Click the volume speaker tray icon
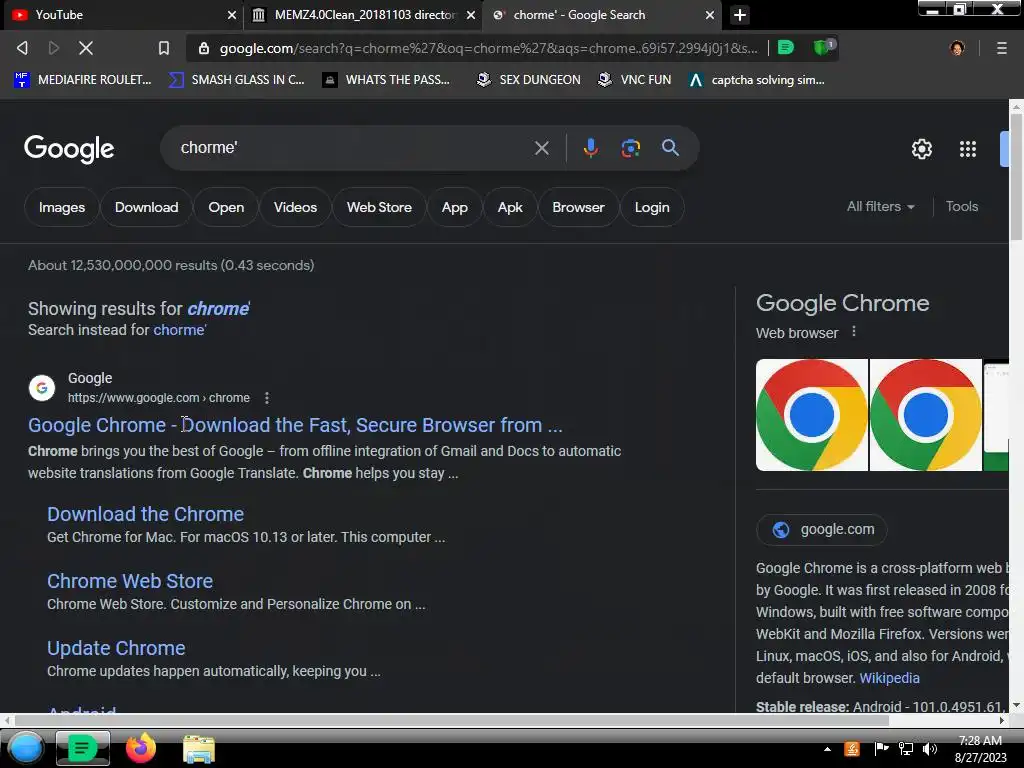Viewport: 1024px width, 768px height. [929, 749]
